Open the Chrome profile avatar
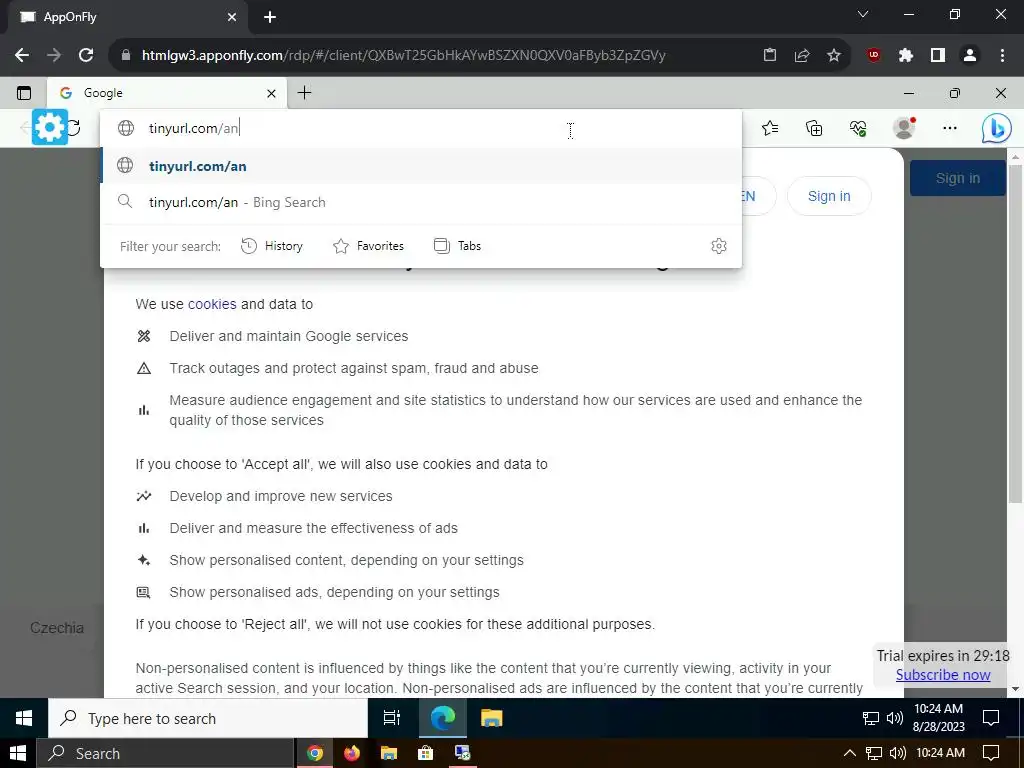The width and height of the screenshot is (1024, 768). pyautogui.click(x=970, y=56)
